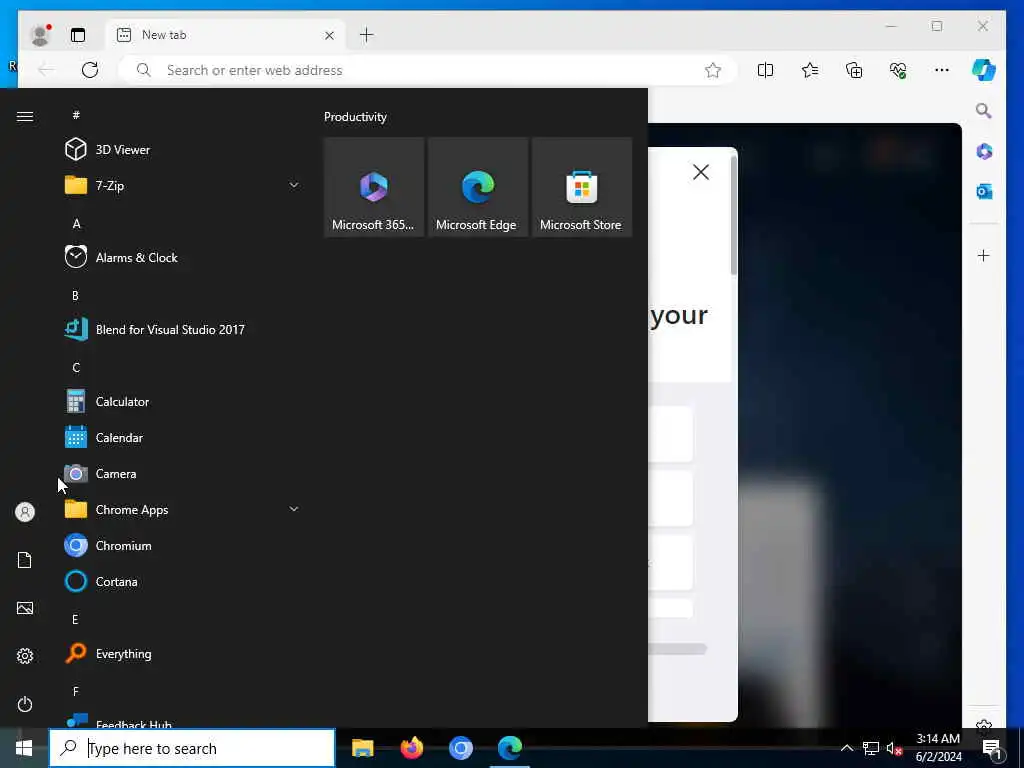Open Edge Settings and more menu
The image size is (1024, 768).
pyautogui.click(x=942, y=70)
